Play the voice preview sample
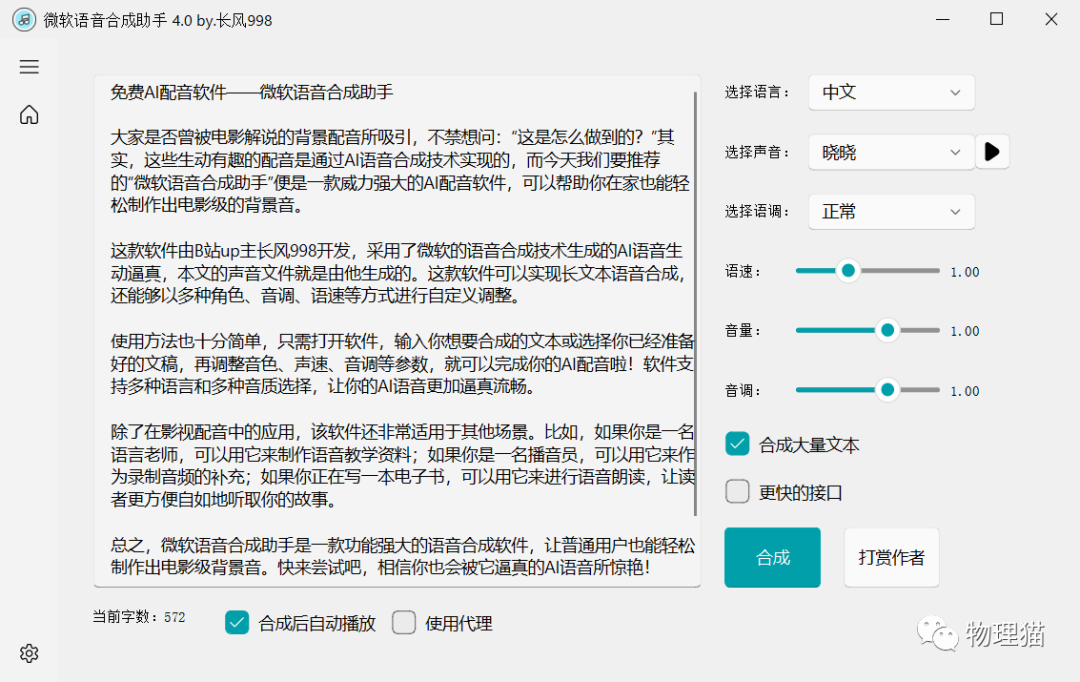Screen dimensions: 1080x682 point(993,152)
